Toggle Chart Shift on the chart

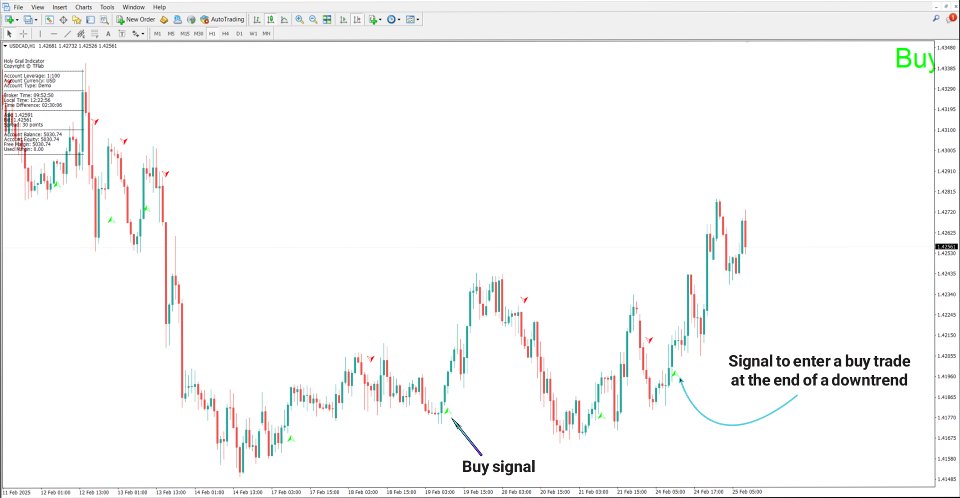pyautogui.click(x=357, y=20)
